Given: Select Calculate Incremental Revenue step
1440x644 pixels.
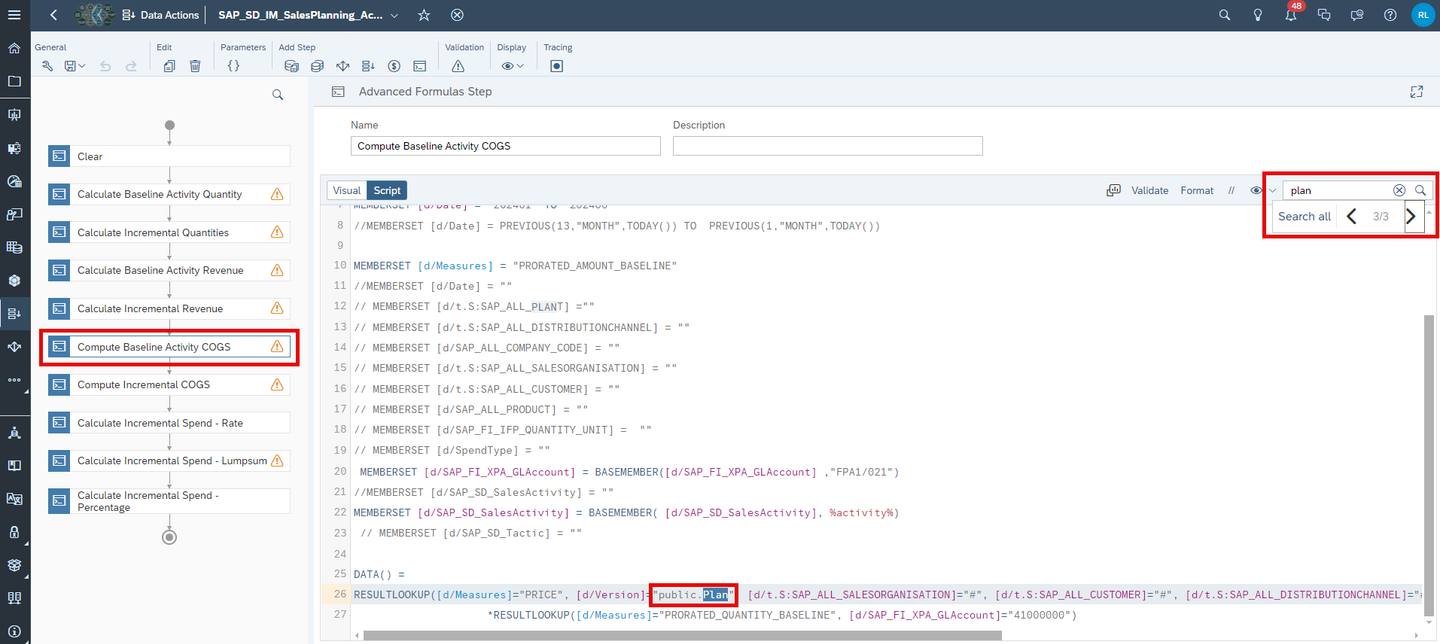Looking at the screenshot, I should 169,308.
